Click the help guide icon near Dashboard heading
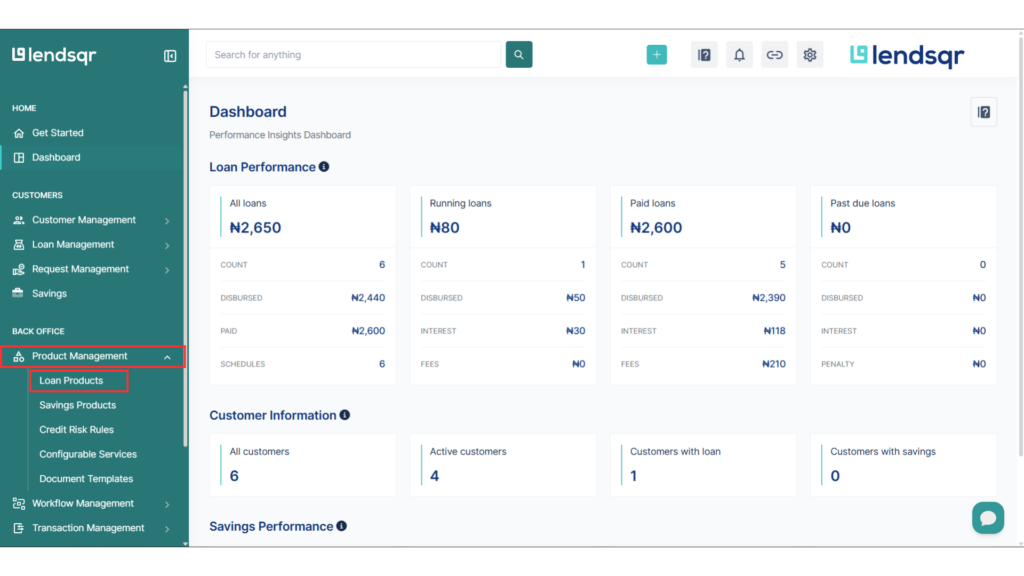Viewport: 1024px width, 576px height. point(983,111)
